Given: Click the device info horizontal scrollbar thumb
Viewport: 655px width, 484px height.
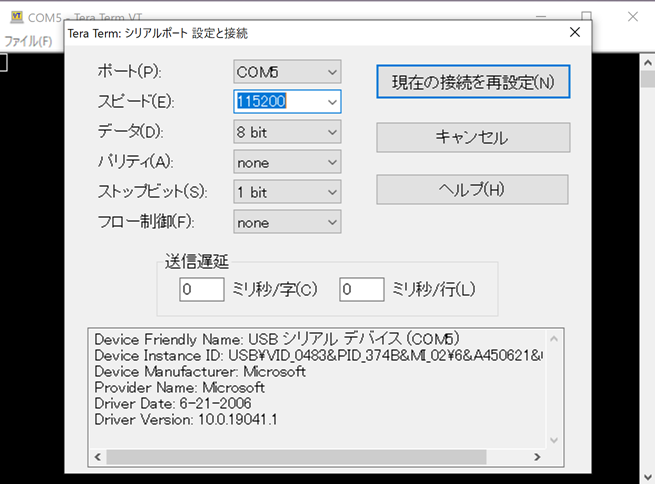Looking at the screenshot, I should (296, 457).
